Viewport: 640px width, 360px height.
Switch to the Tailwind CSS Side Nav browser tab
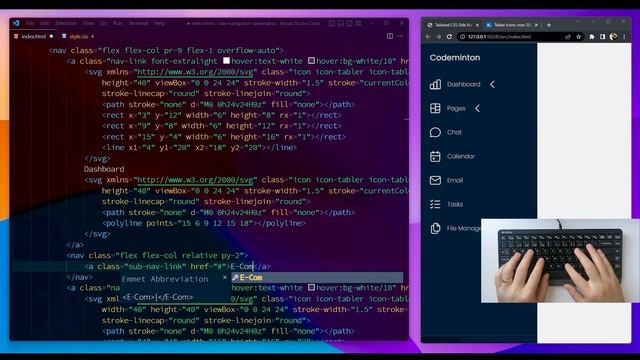click(453, 25)
